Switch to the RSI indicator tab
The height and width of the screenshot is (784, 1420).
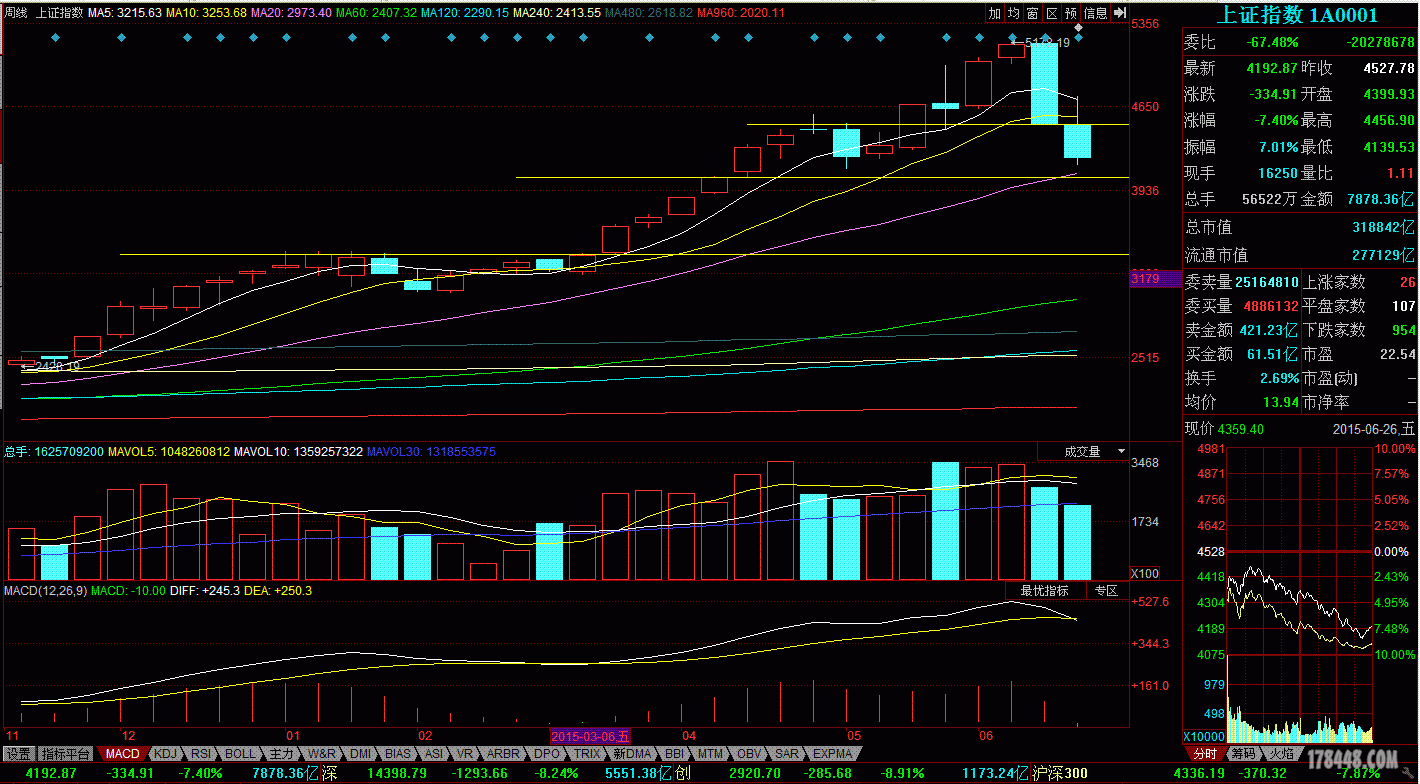(x=201, y=753)
